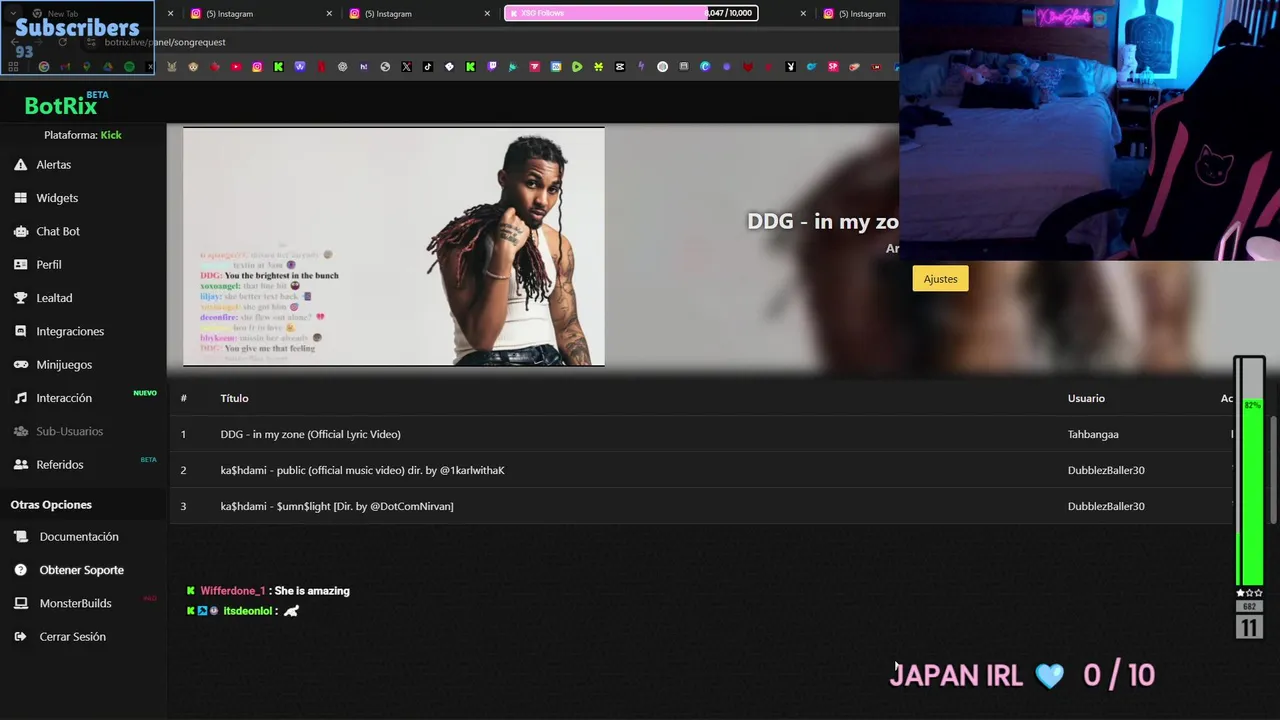Click the webcam feed overlay

[x=1089, y=130]
